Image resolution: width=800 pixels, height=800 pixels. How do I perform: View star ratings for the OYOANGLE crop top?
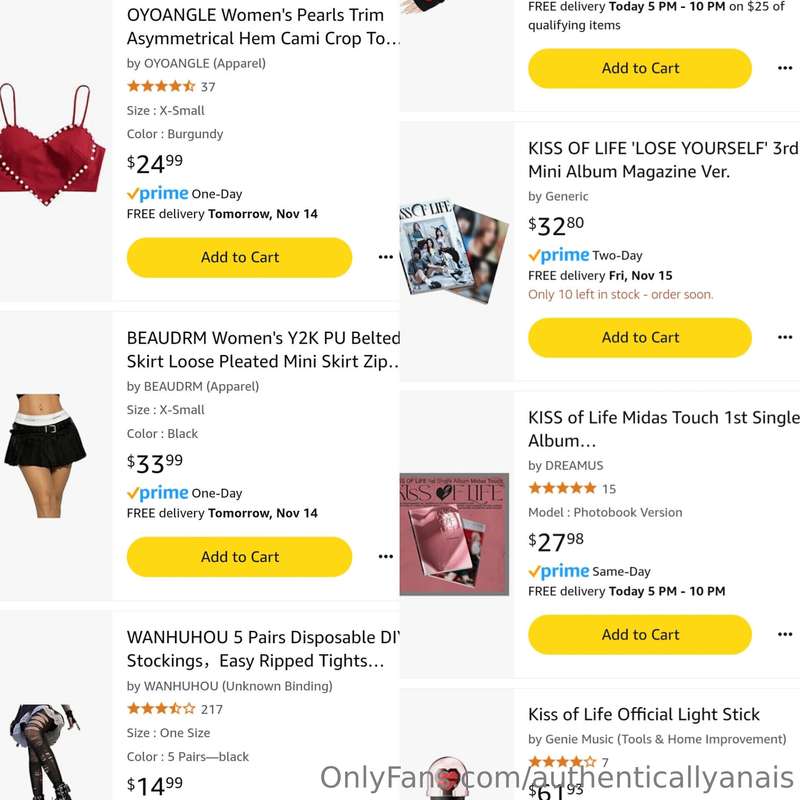(161, 87)
